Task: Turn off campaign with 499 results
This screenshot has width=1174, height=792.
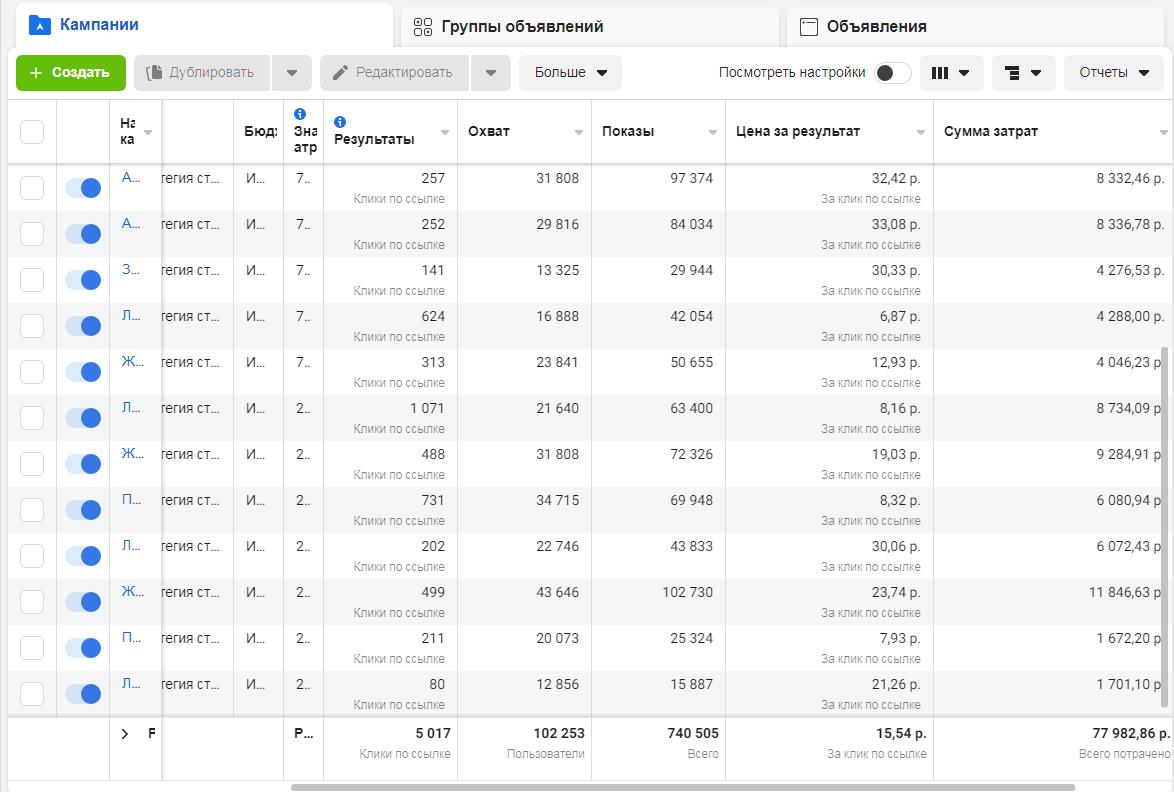Action: coord(83,602)
